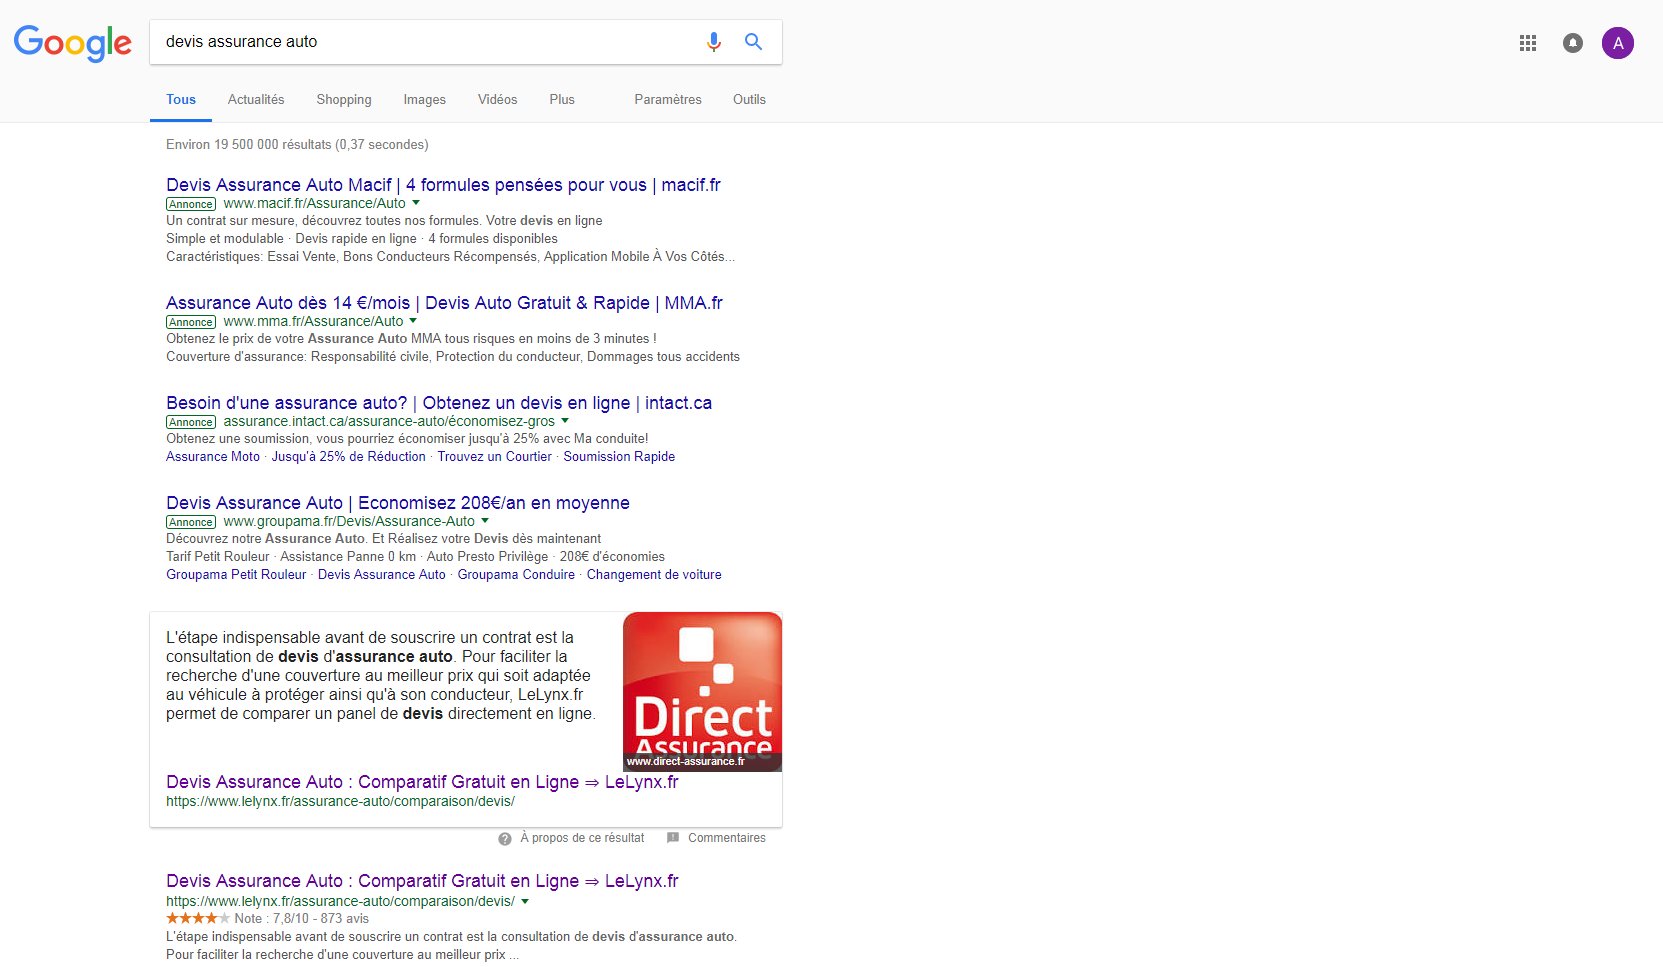Click the Google logo
This screenshot has width=1663, height=967.
coord(72,43)
